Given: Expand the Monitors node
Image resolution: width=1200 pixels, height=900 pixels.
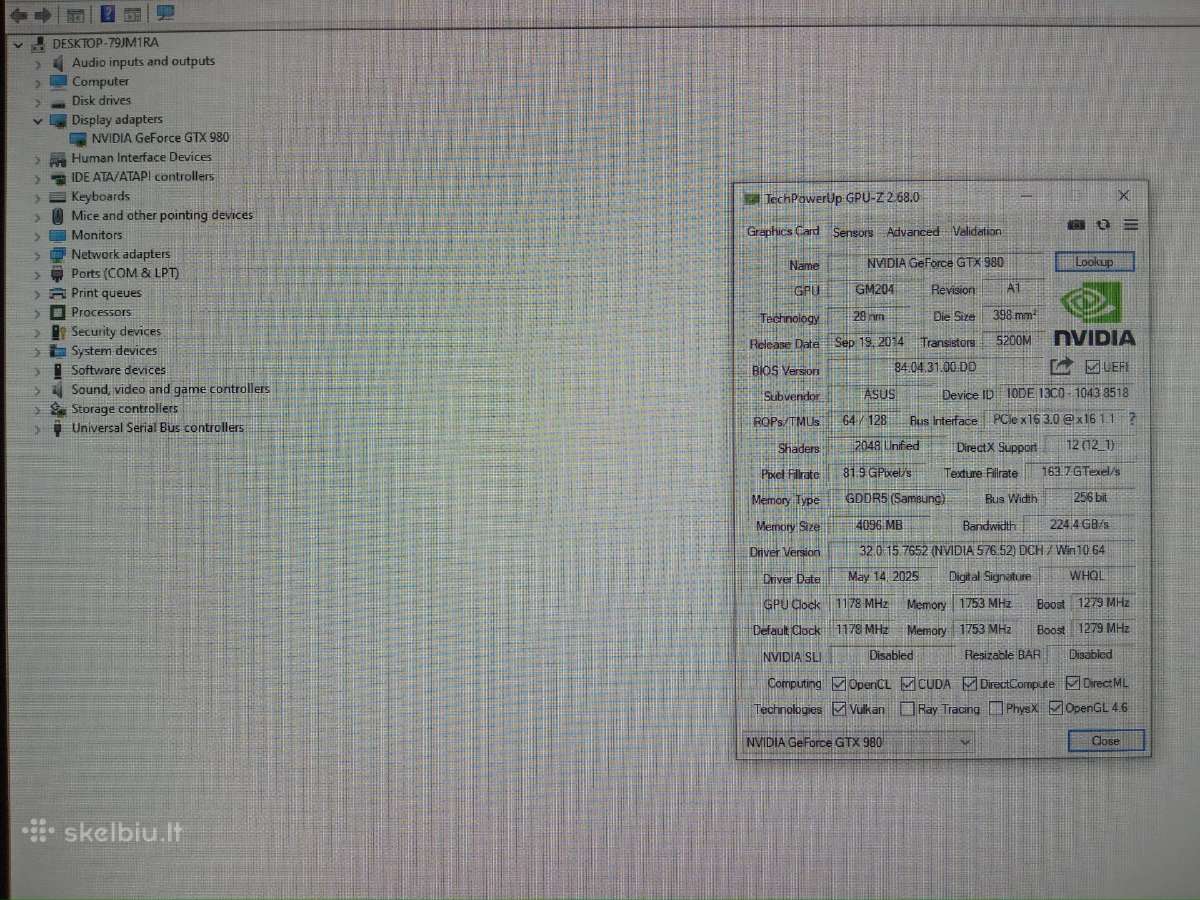Looking at the screenshot, I should tap(38, 236).
